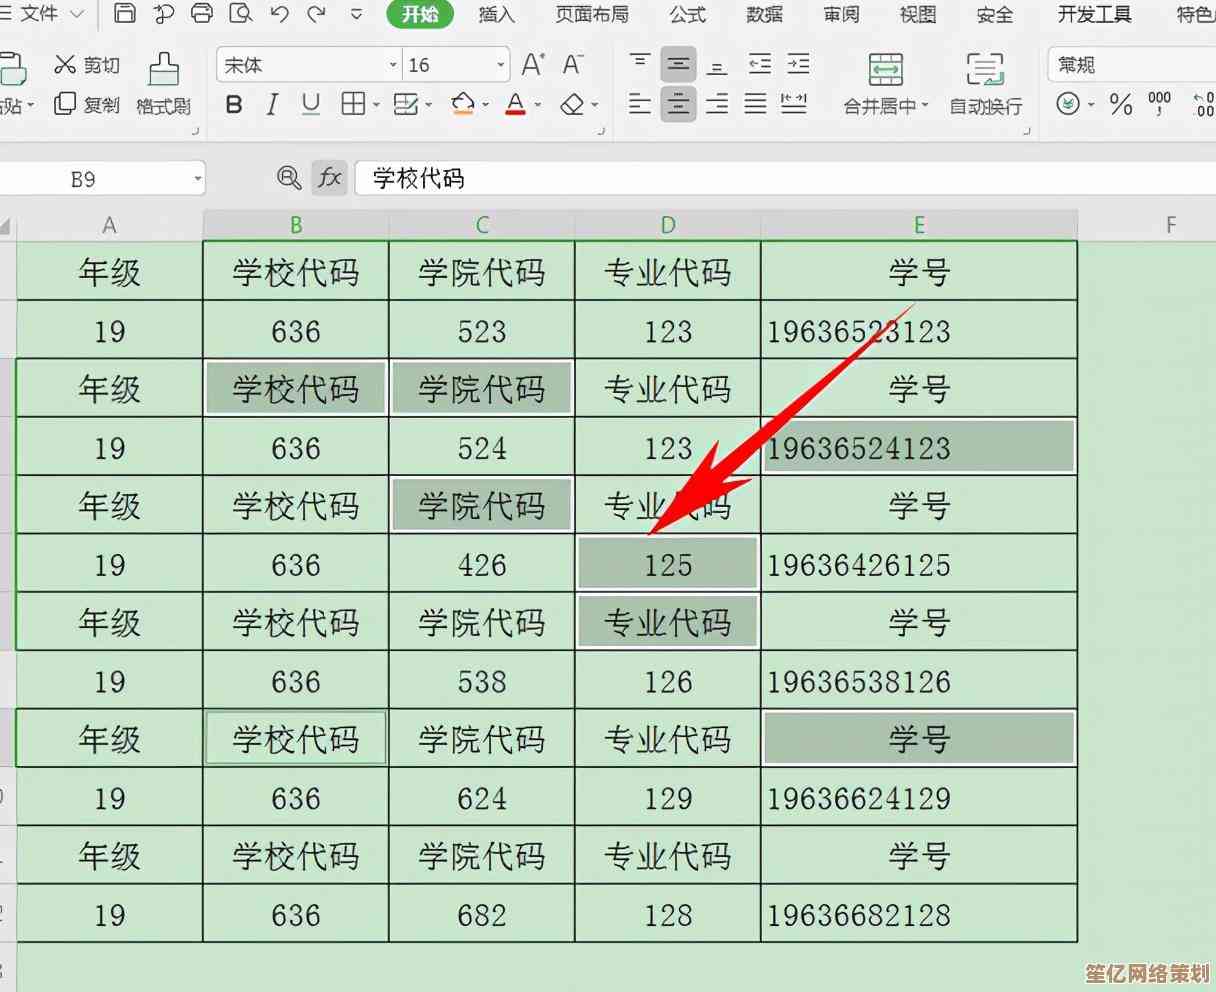1216x992 pixels.
Task: Open the font size dropdown showing 16
Action: pos(500,66)
